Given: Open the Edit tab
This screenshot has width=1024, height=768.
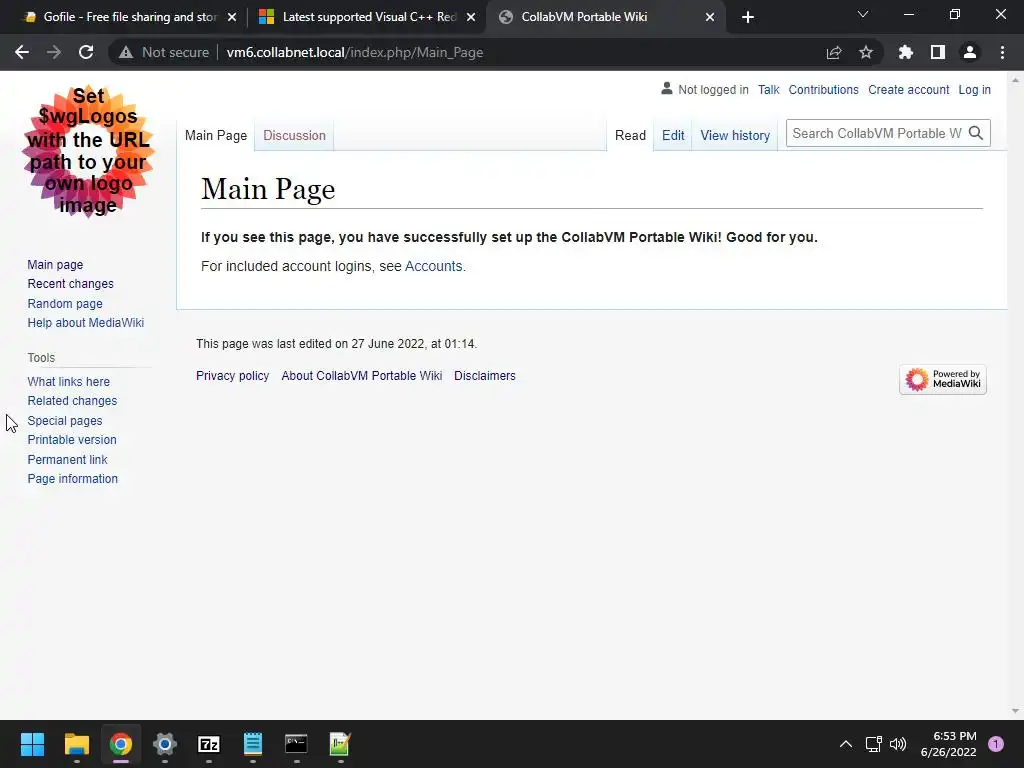Looking at the screenshot, I should pyautogui.click(x=673, y=135).
